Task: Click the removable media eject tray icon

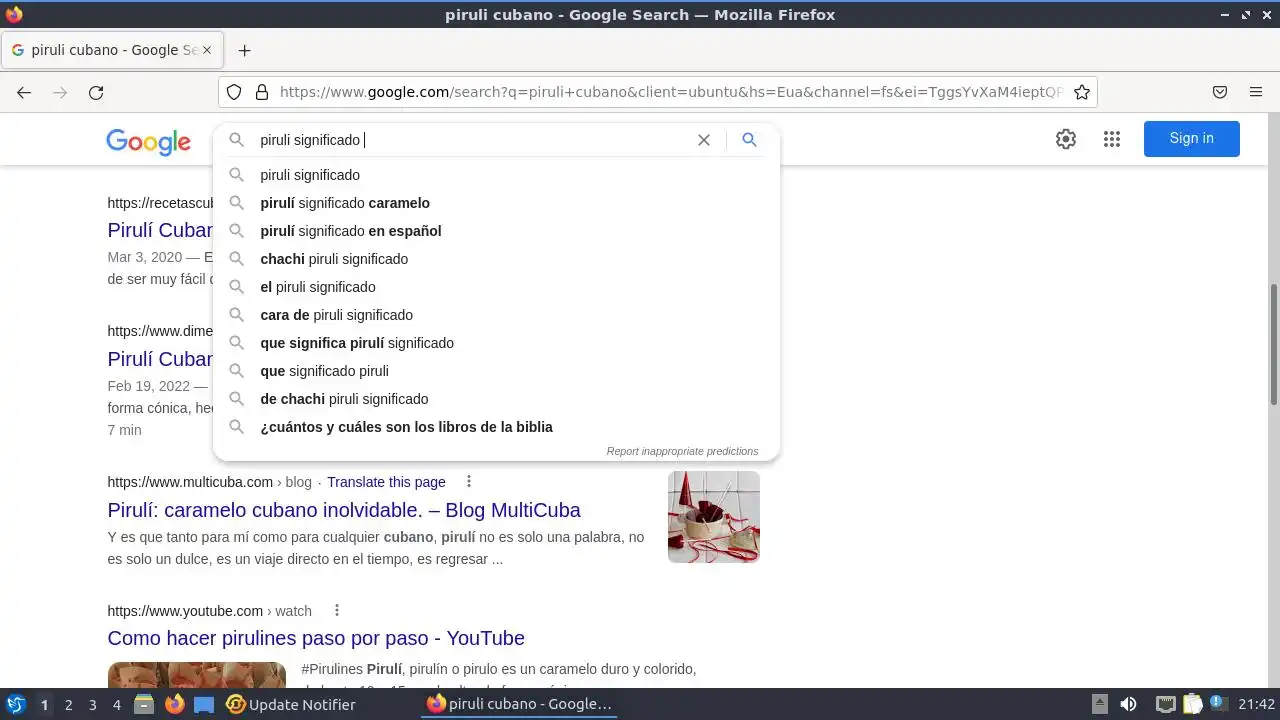Action: pyautogui.click(x=1099, y=704)
